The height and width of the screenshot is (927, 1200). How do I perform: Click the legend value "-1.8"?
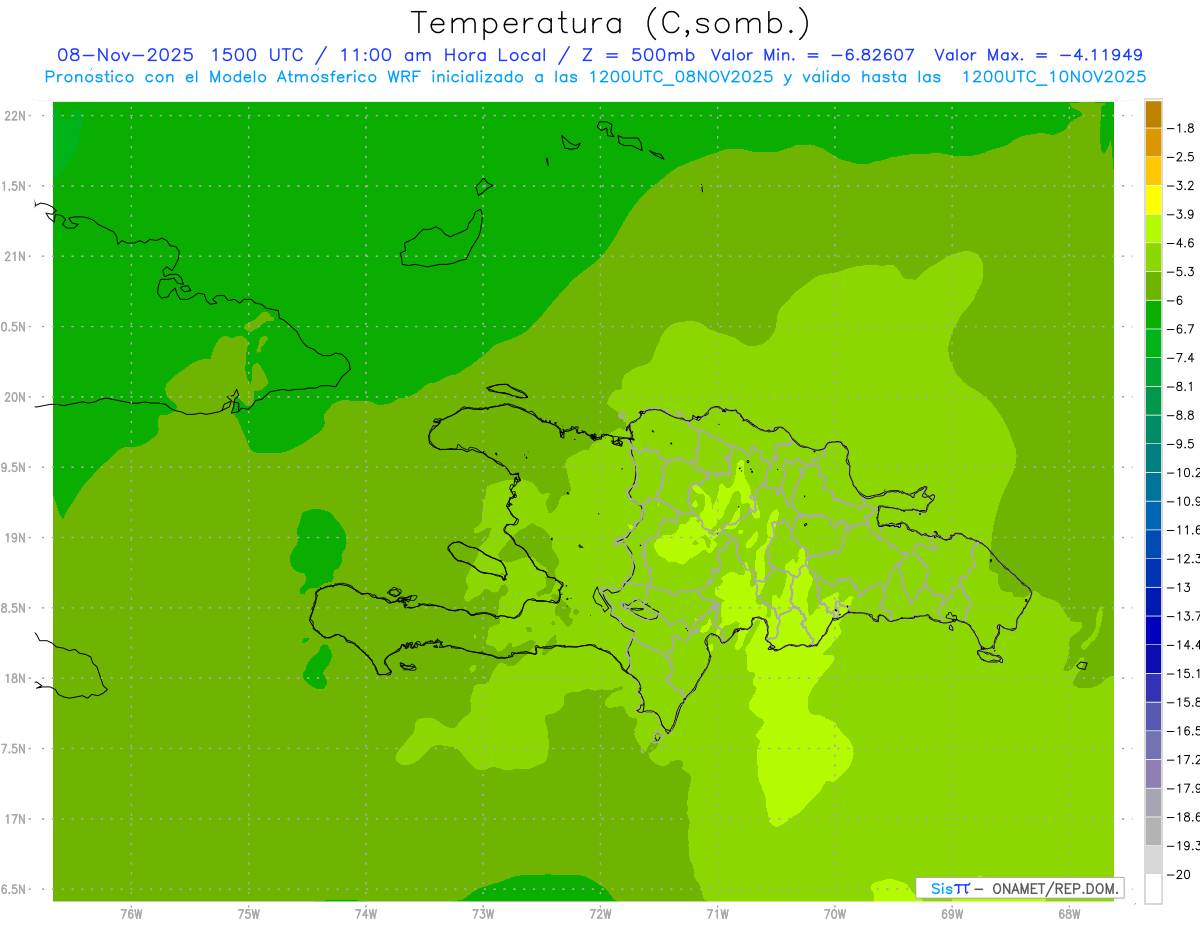(1181, 128)
